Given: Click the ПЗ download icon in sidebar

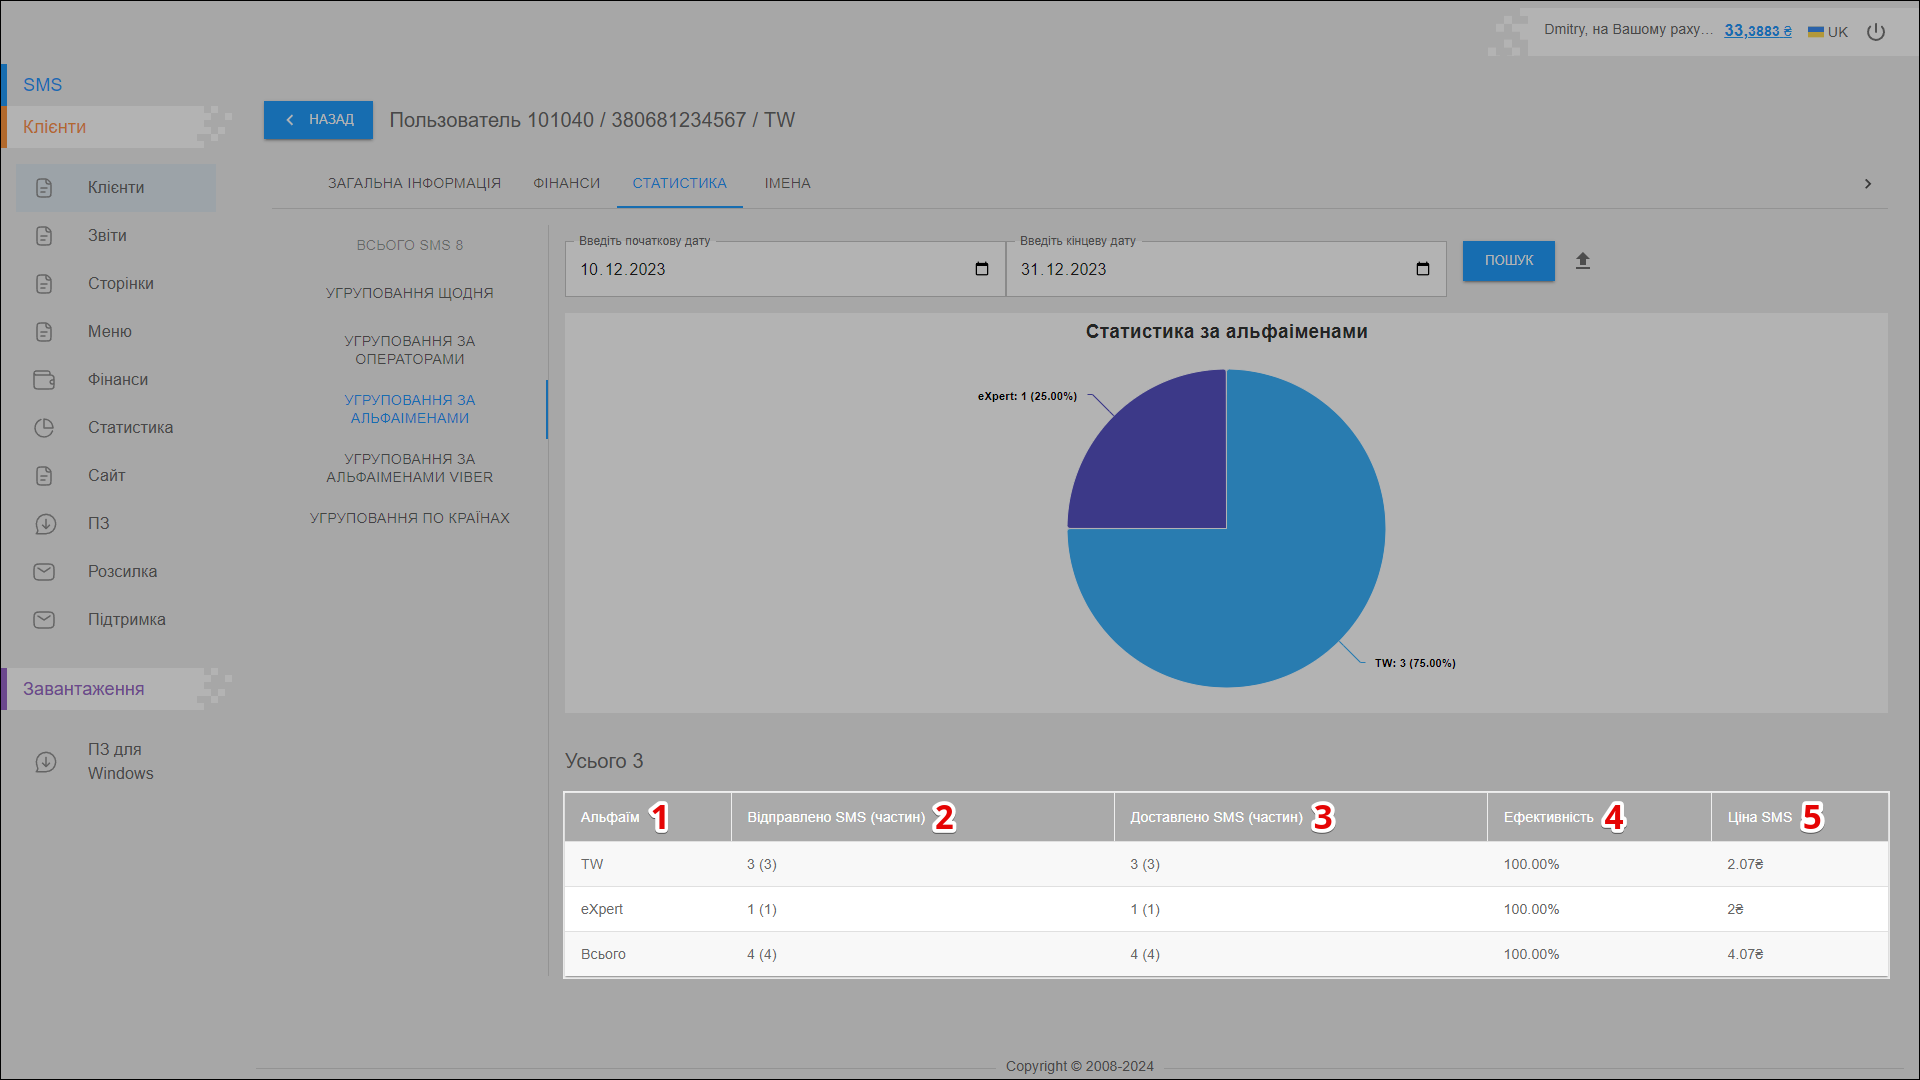Looking at the screenshot, I should coord(46,524).
